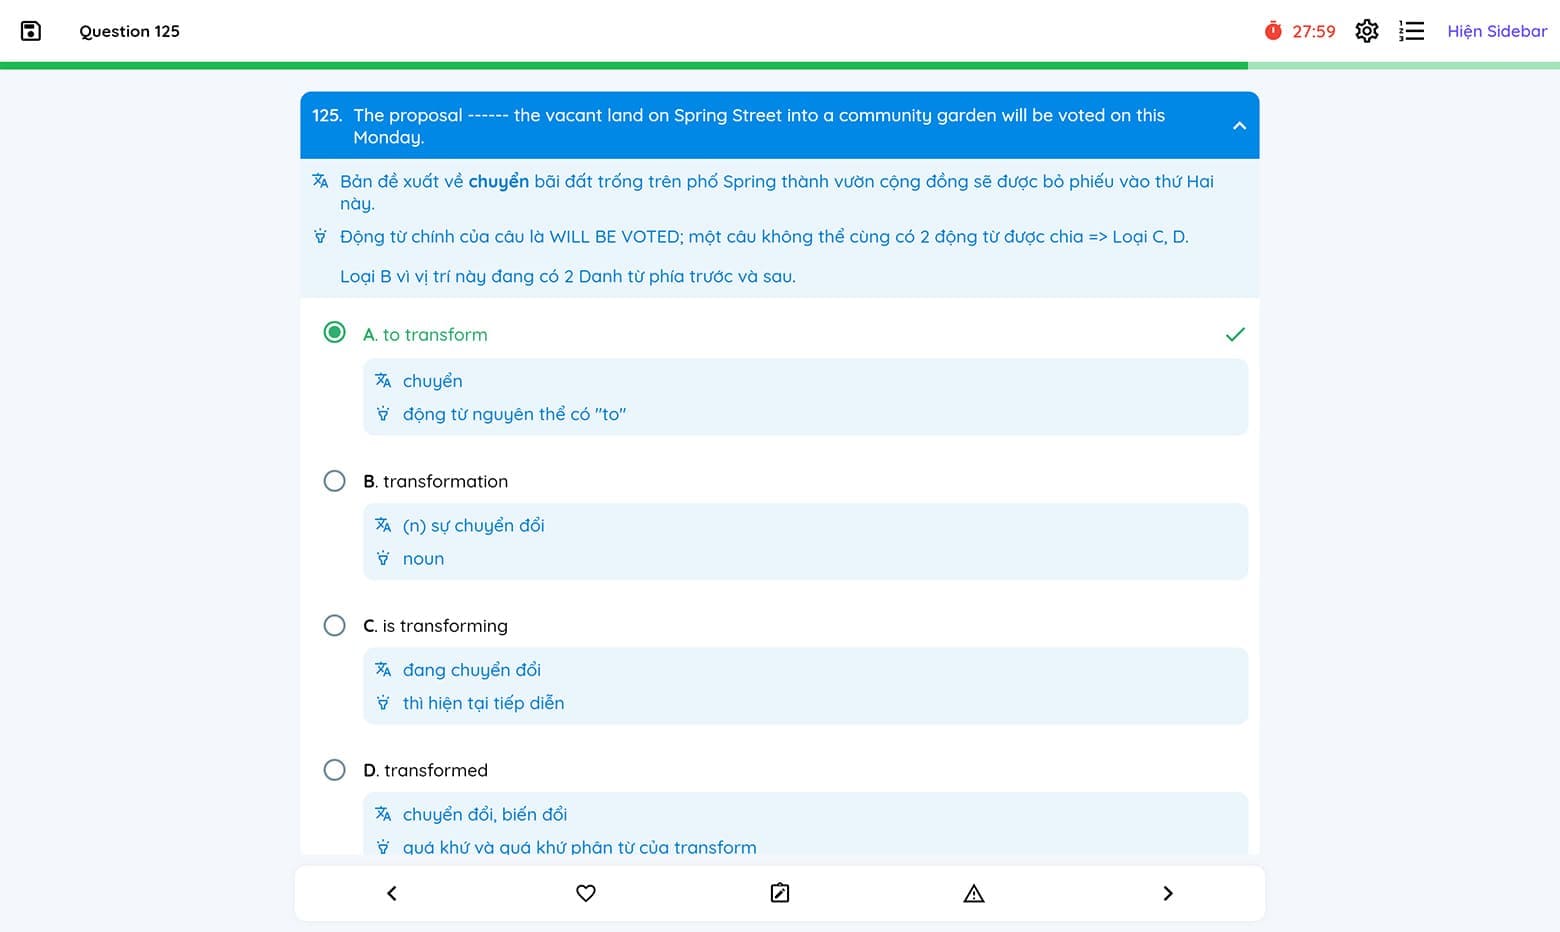Go to next question with right arrow

point(1168,893)
